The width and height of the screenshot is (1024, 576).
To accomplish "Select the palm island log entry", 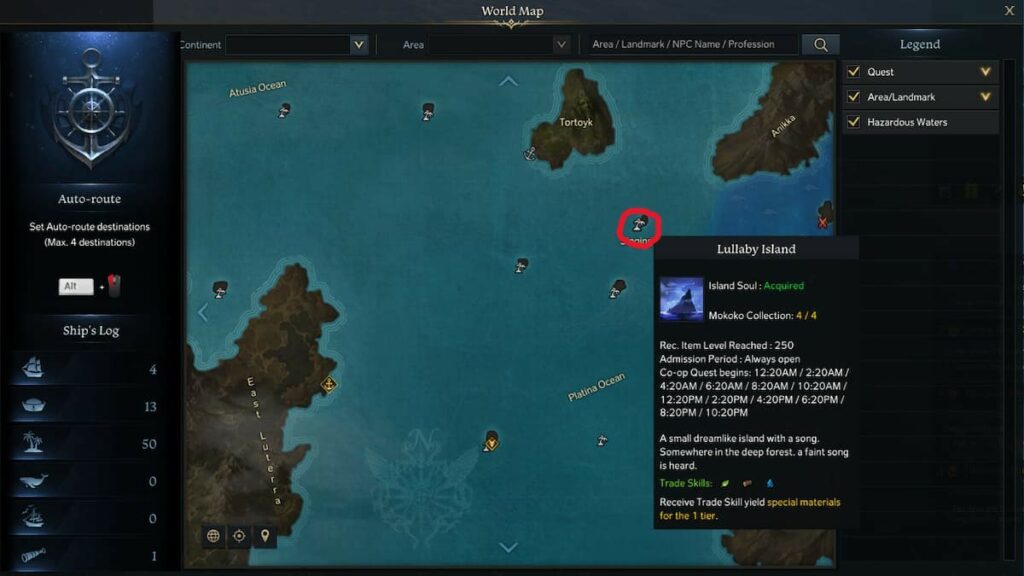I will 89,443.
